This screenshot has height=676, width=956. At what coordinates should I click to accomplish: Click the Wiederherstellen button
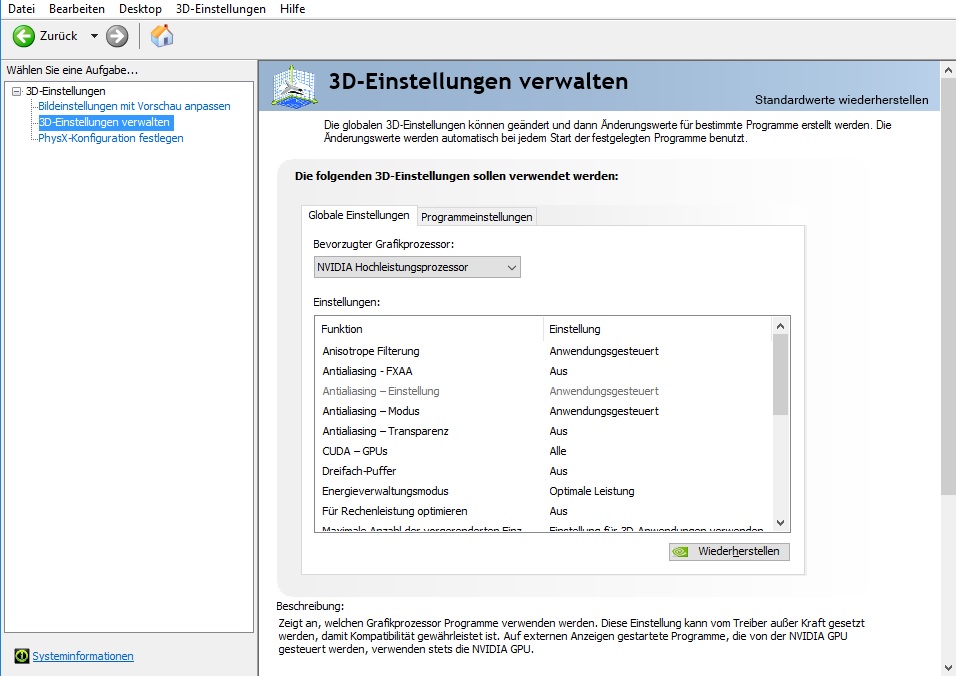(729, 552)
